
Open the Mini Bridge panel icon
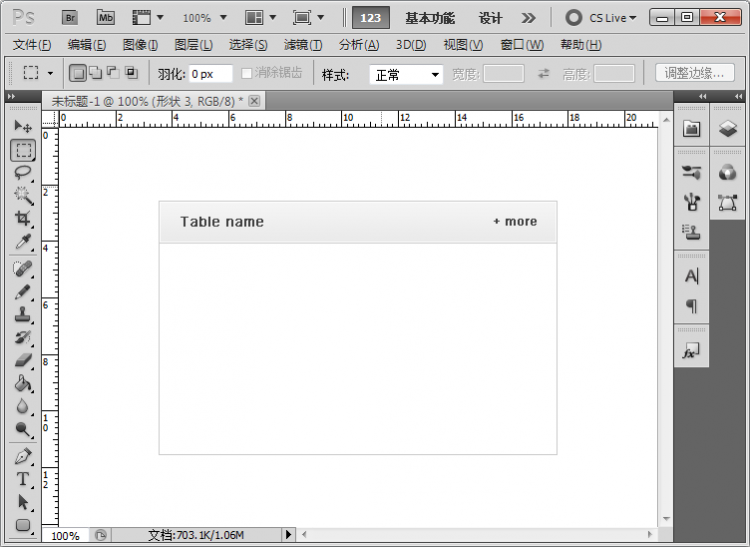(692, 128)
